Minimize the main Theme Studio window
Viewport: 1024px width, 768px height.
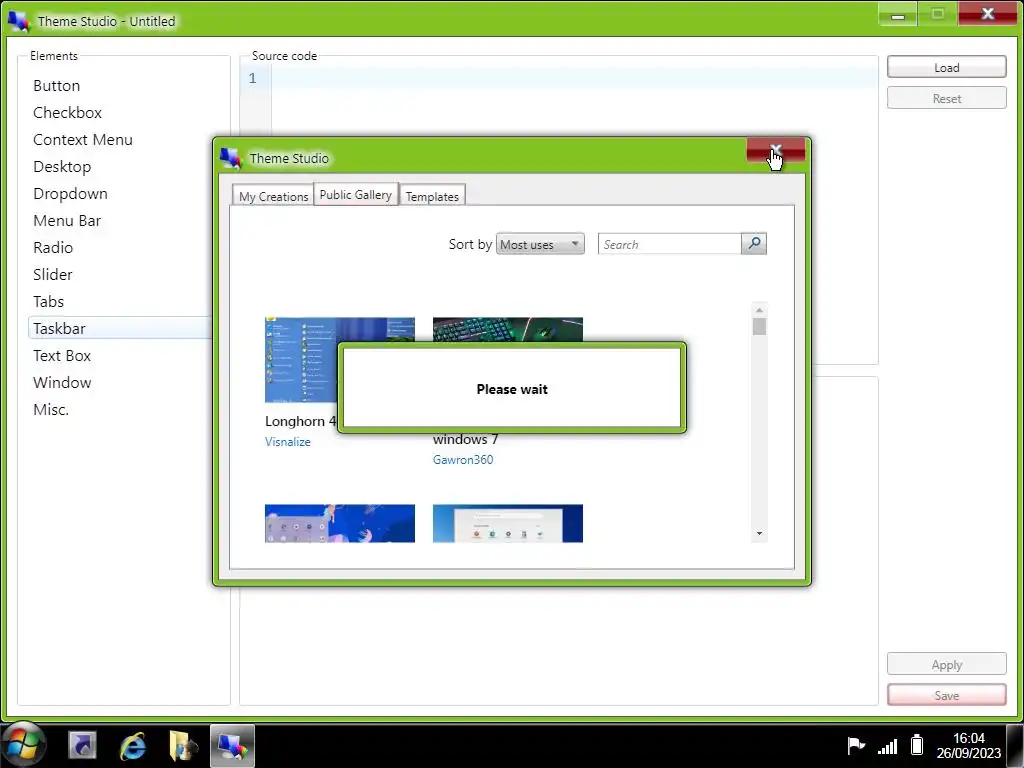898,14
